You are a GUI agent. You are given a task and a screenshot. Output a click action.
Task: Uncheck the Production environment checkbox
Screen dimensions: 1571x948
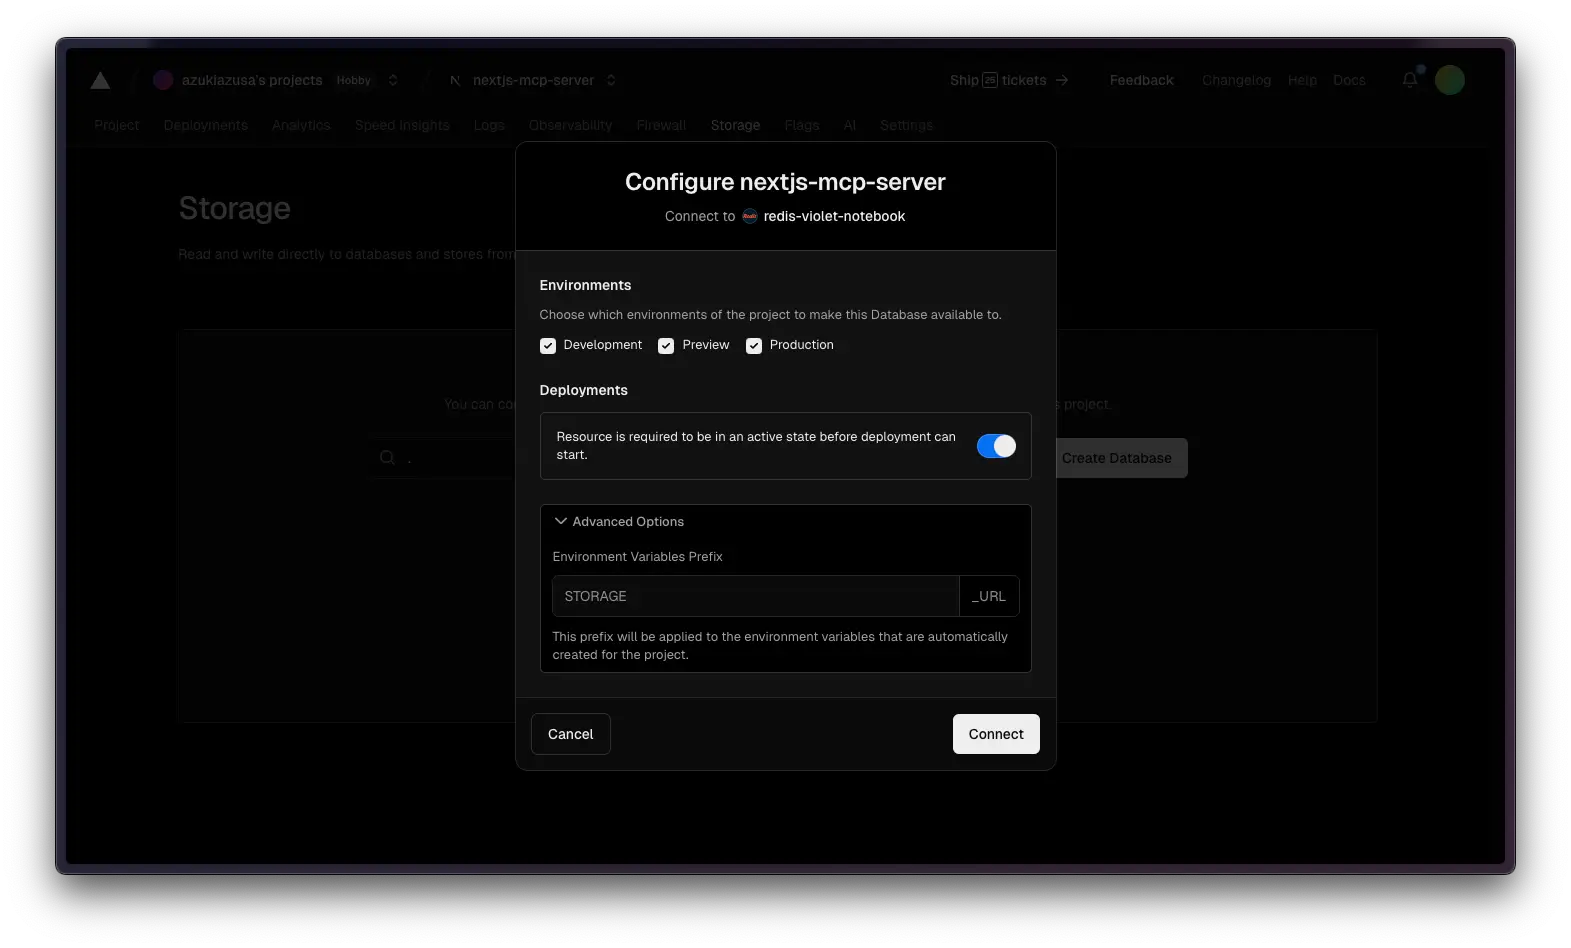click(x=754, y=346)
